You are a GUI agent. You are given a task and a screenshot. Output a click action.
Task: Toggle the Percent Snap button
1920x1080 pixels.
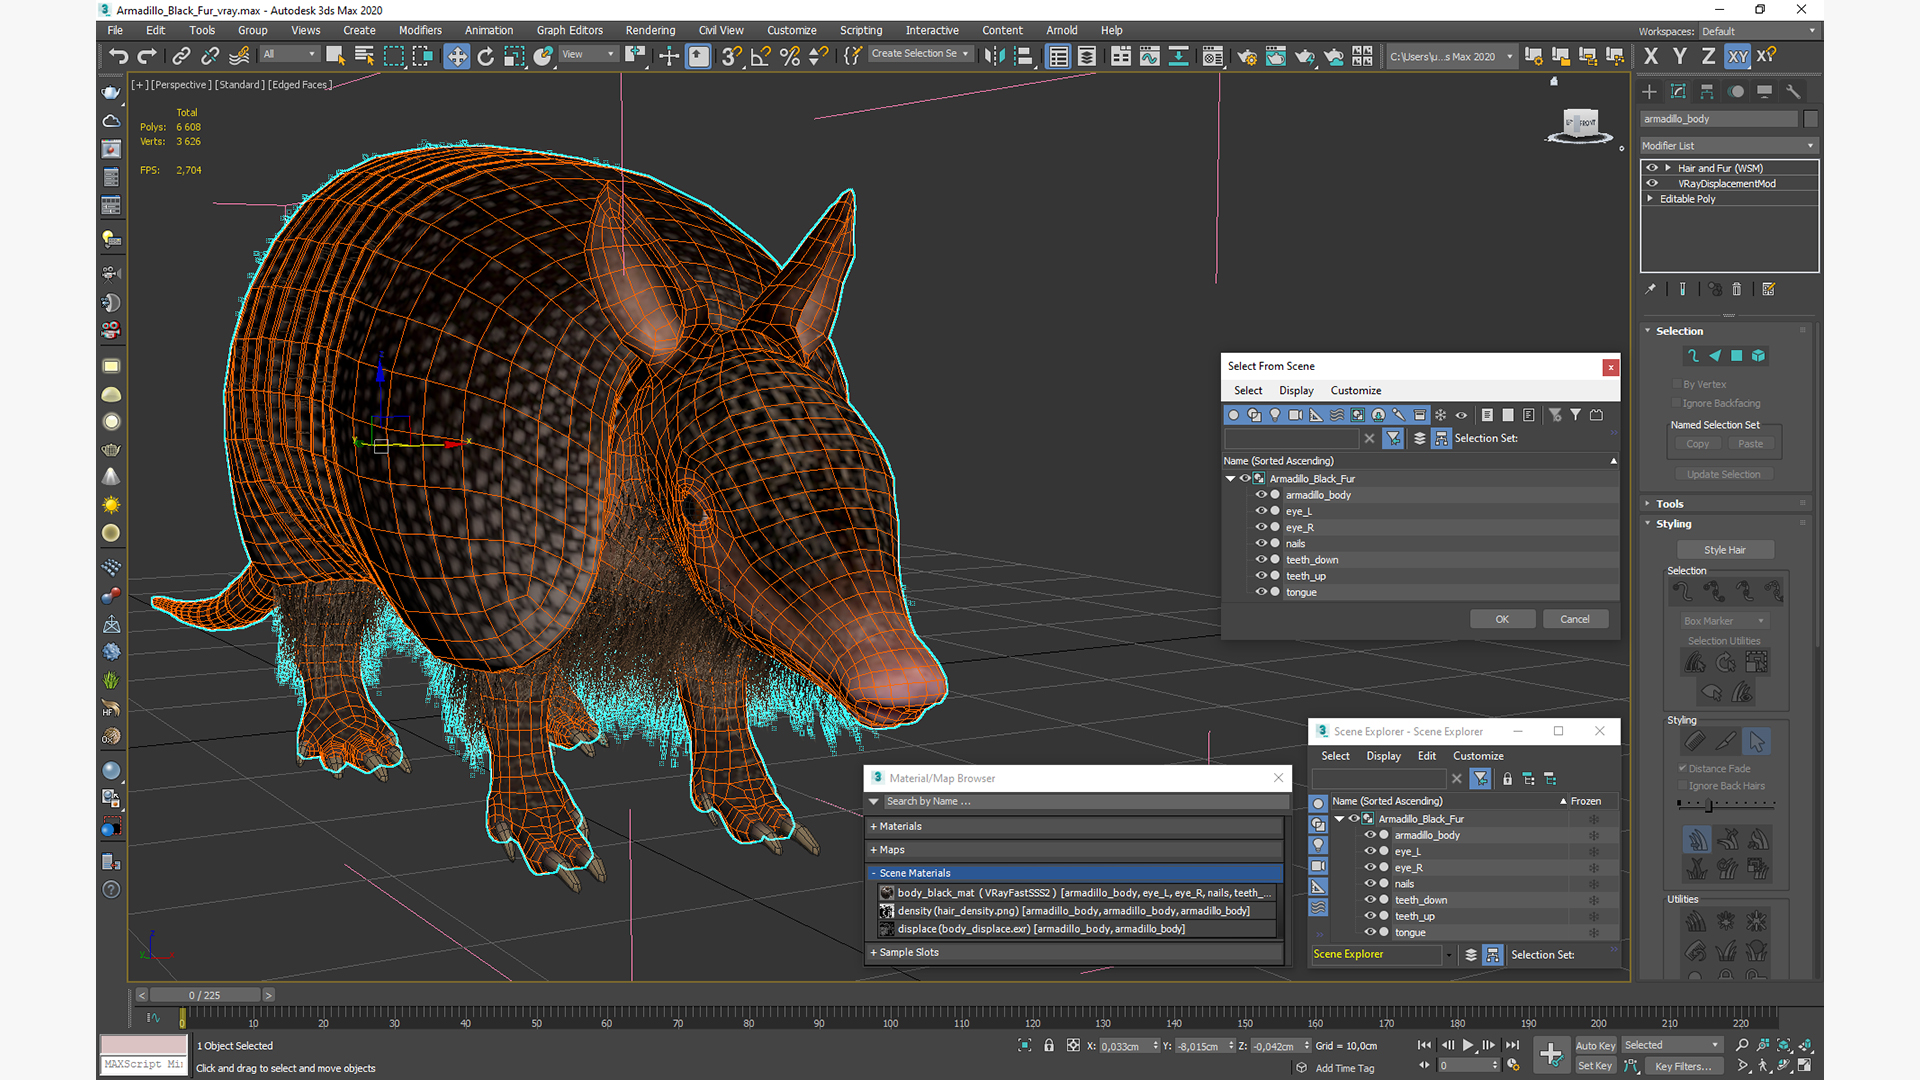pyautogui.click(x=790, y=56)
